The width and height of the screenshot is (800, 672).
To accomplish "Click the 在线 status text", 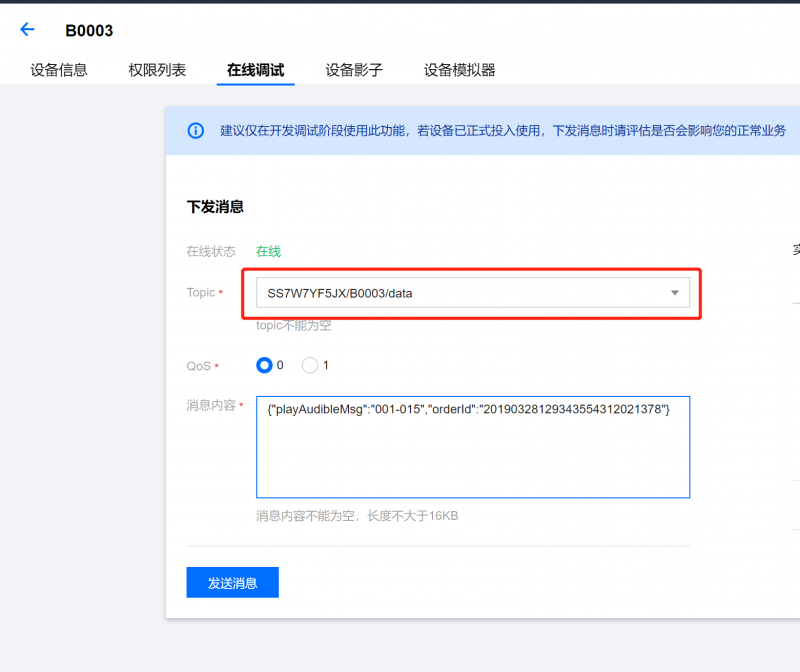I will [x=268, y=251].
